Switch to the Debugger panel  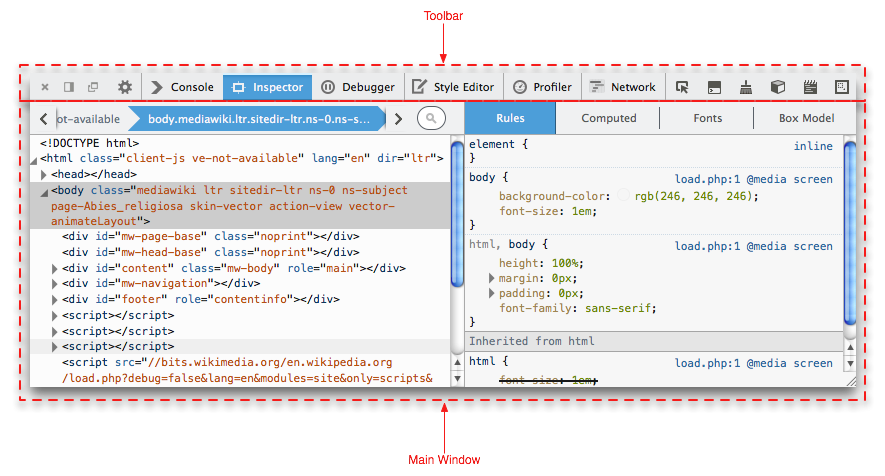pyautogui.click(x=358, y=87)
